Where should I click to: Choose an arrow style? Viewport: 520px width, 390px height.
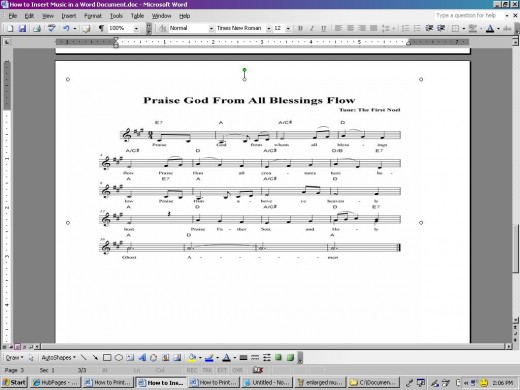(267, 357)
